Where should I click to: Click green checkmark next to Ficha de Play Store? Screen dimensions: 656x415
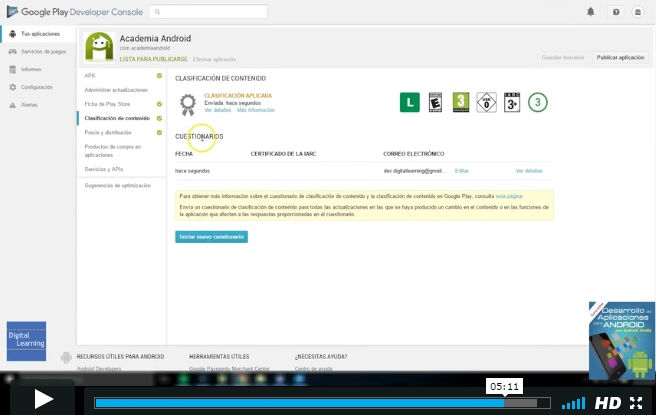click(159, 104)
